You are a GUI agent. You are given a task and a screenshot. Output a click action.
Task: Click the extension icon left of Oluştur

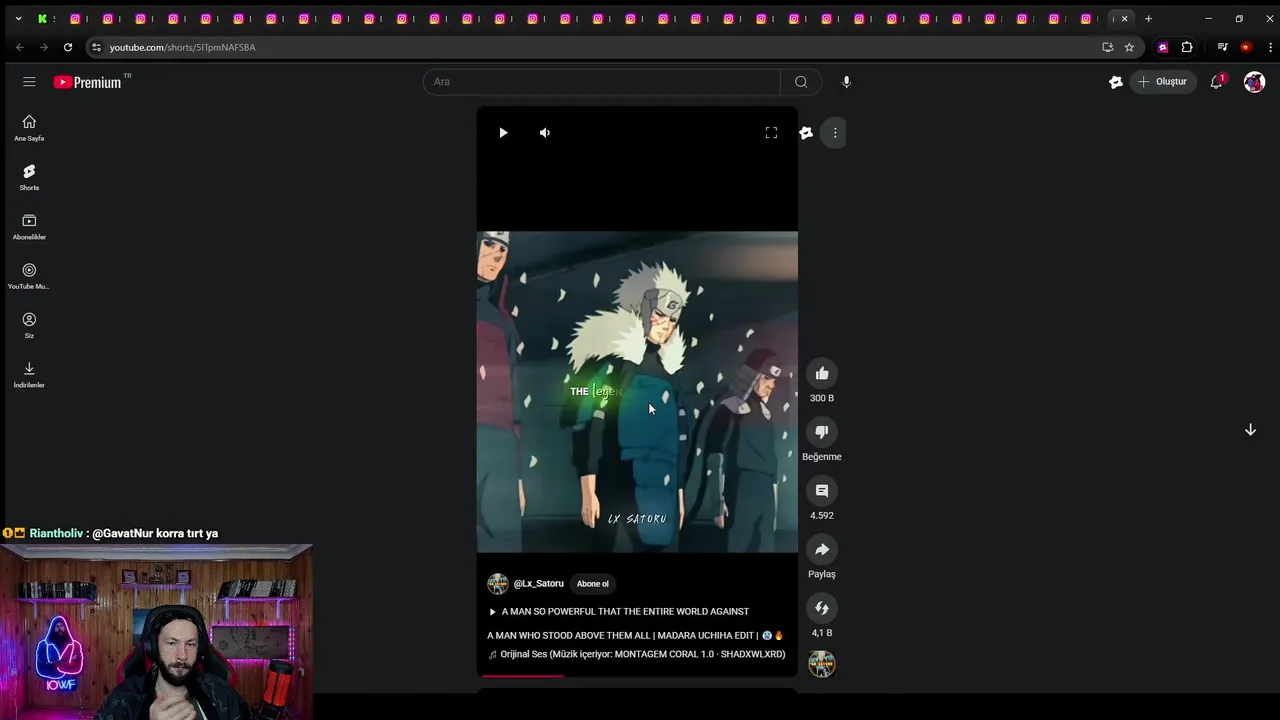coord(1116,82)
